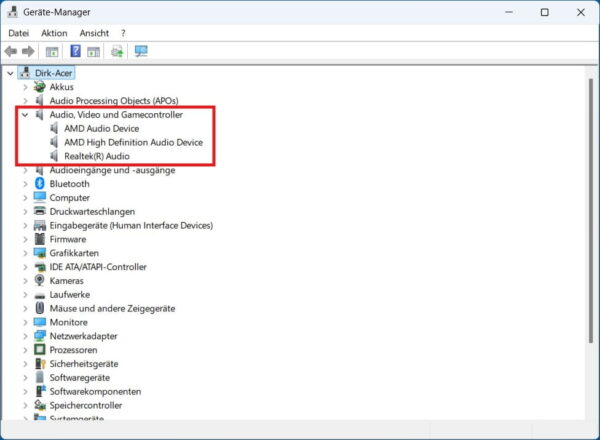Click the Firmware category icon
The height and width of the screenshot is (440, 600).
coord(39,239)
